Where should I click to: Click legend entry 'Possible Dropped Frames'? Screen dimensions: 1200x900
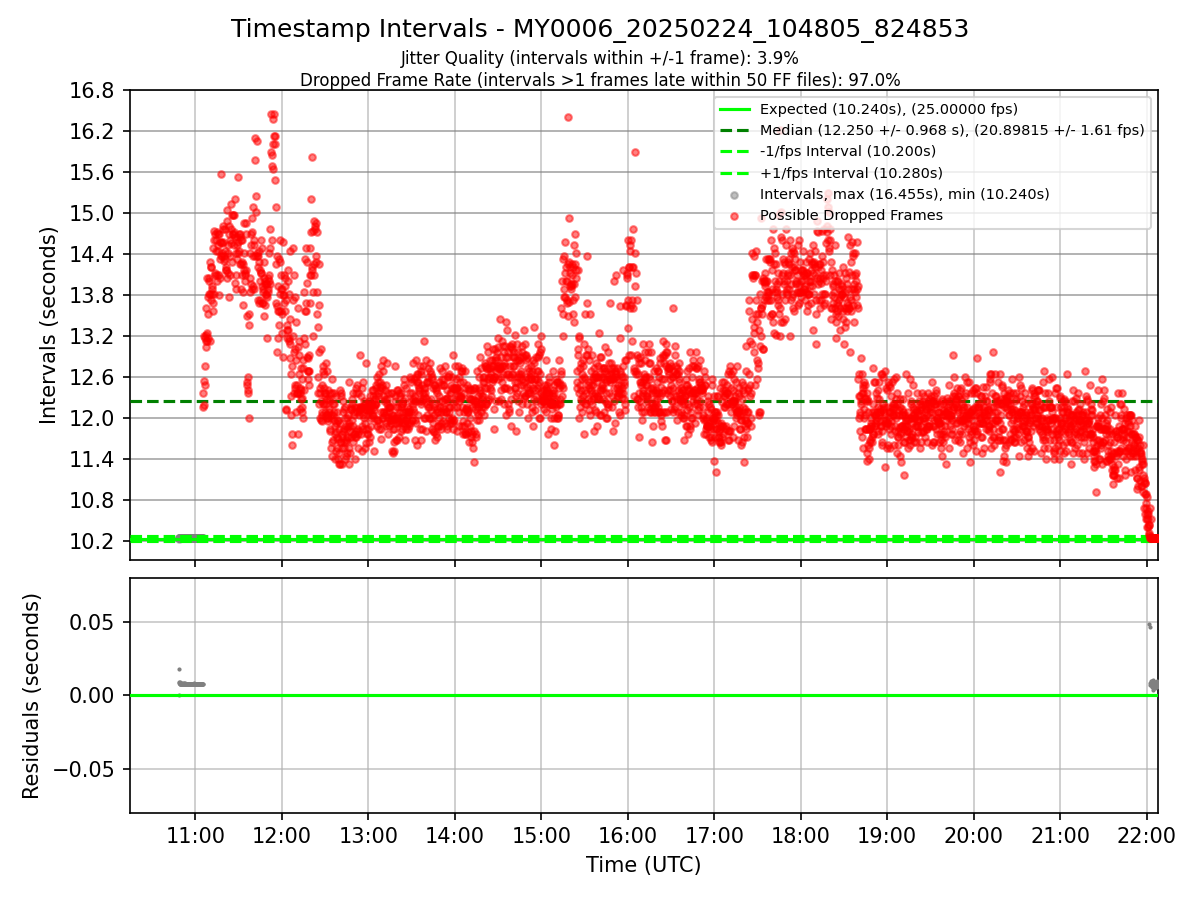coord(851,215)
